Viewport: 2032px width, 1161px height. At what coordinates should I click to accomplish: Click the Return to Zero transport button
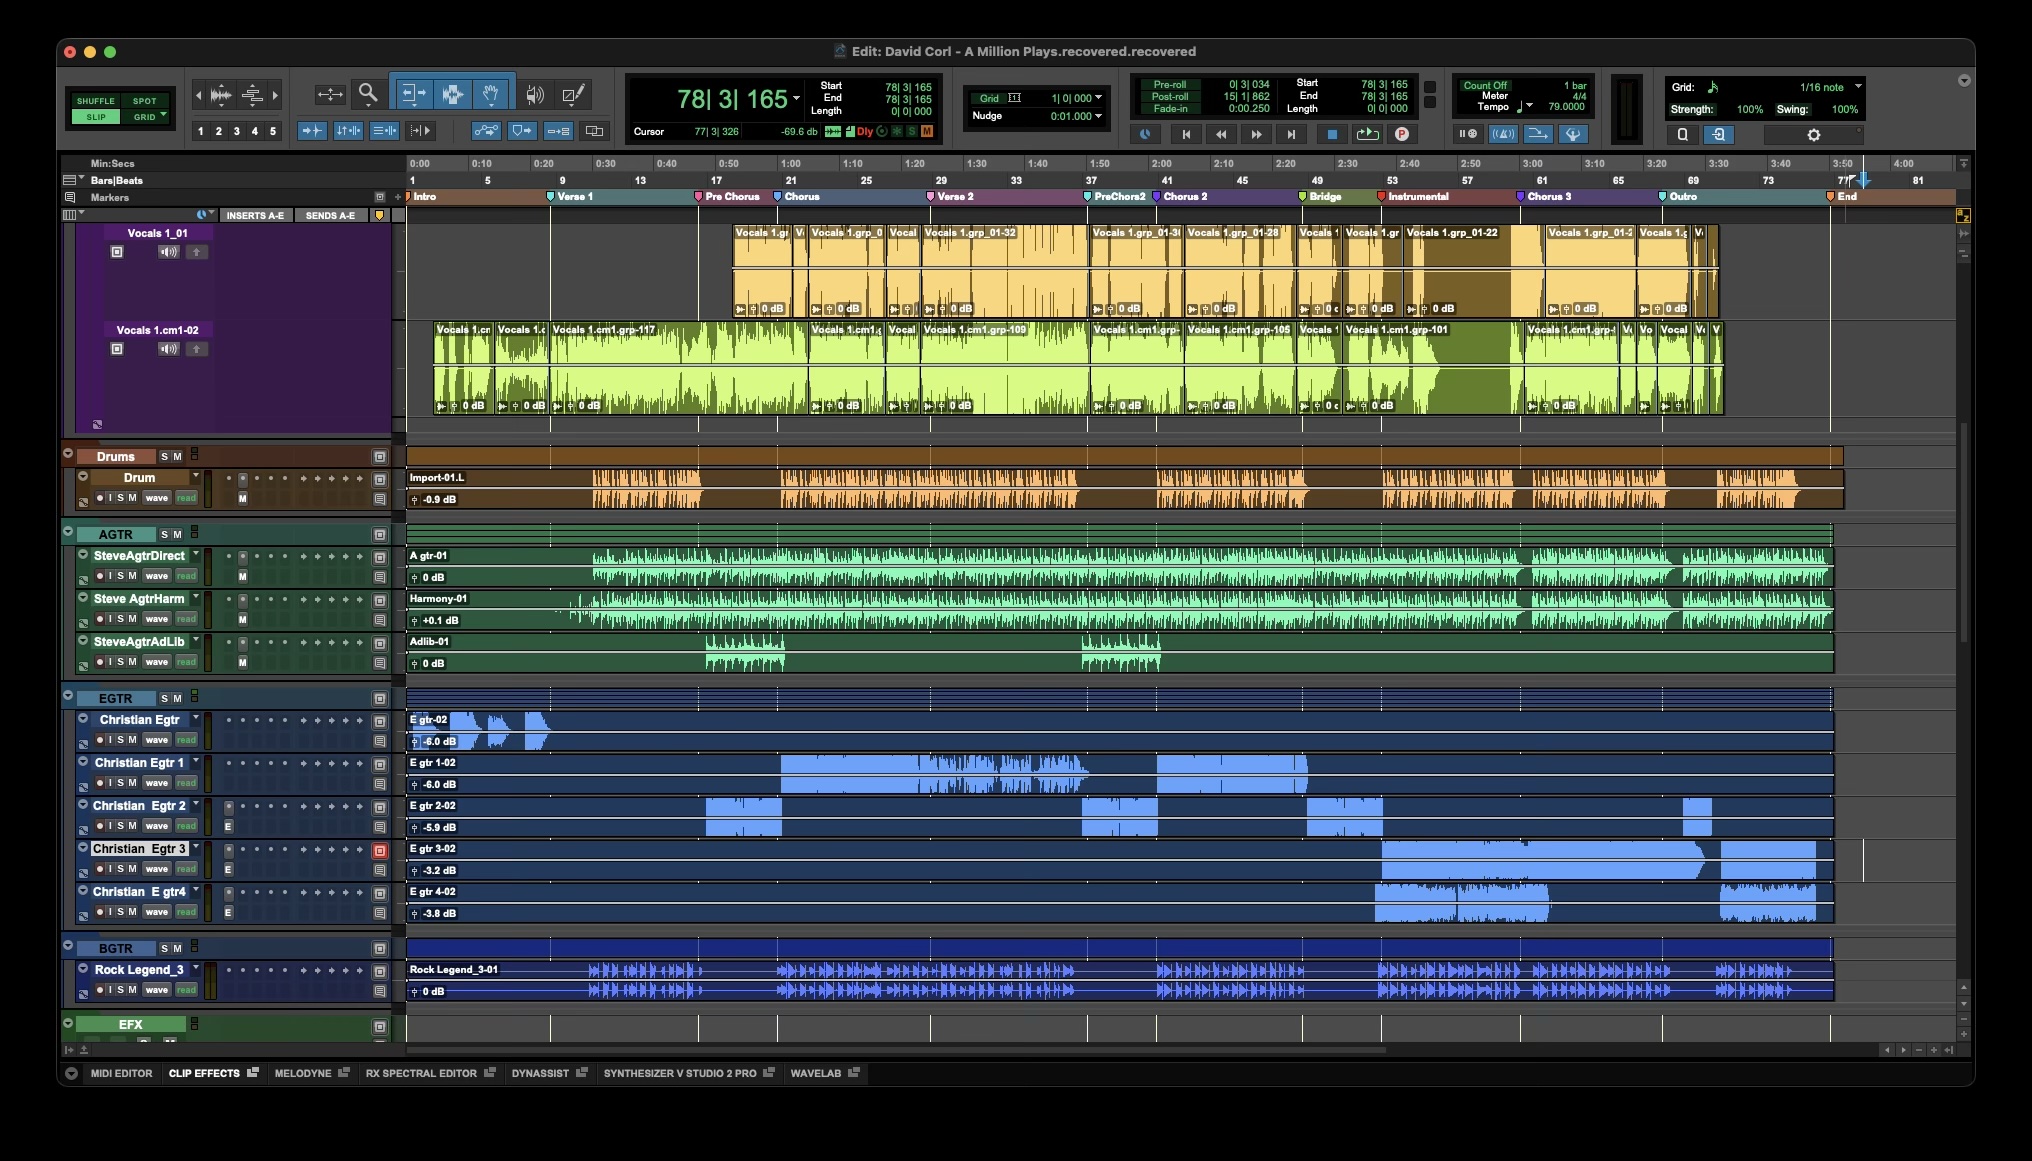(x=1186, y=134)
